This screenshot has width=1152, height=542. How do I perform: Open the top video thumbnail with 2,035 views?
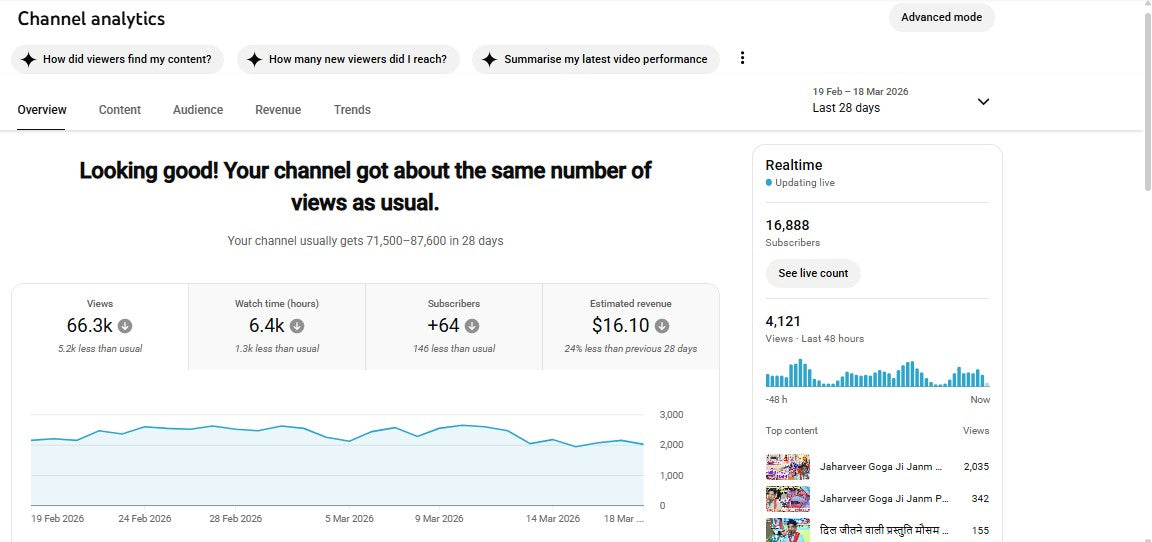[x=788, y=467]
